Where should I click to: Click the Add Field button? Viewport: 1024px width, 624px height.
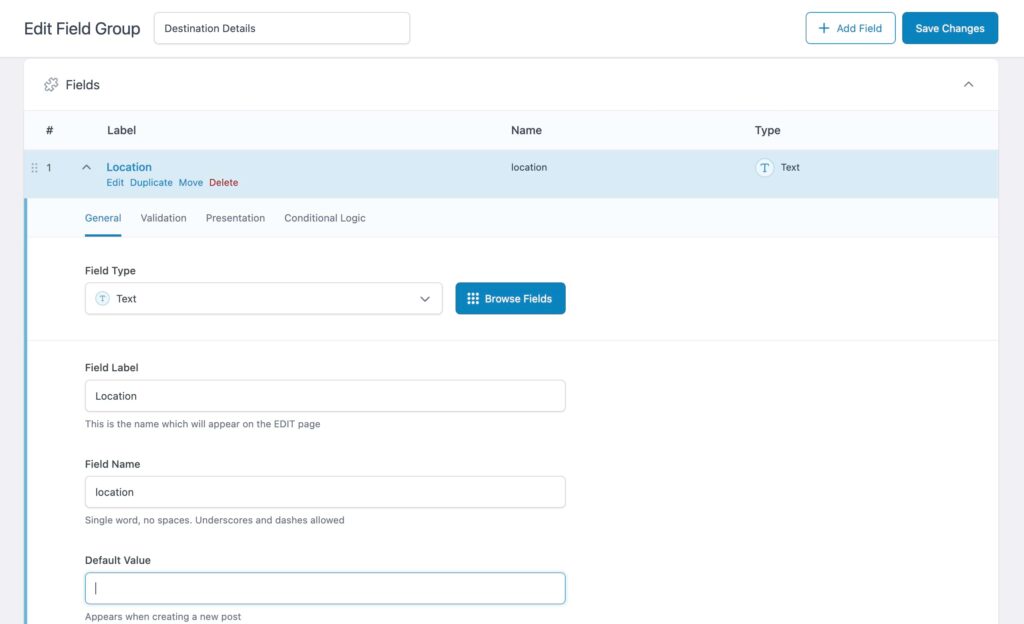click(850, 28)
